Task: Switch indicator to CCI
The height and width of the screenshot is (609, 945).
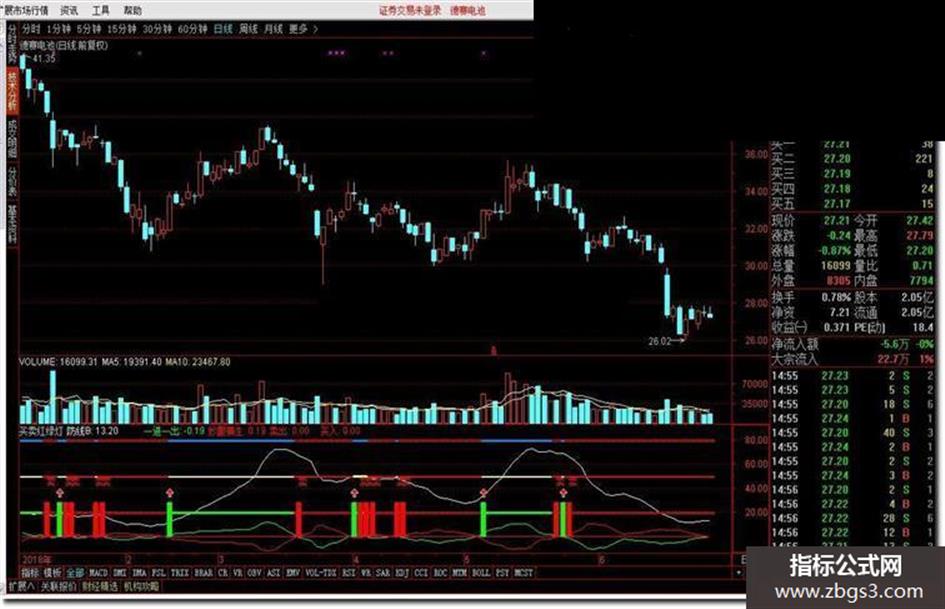Action: coord(421,573)
